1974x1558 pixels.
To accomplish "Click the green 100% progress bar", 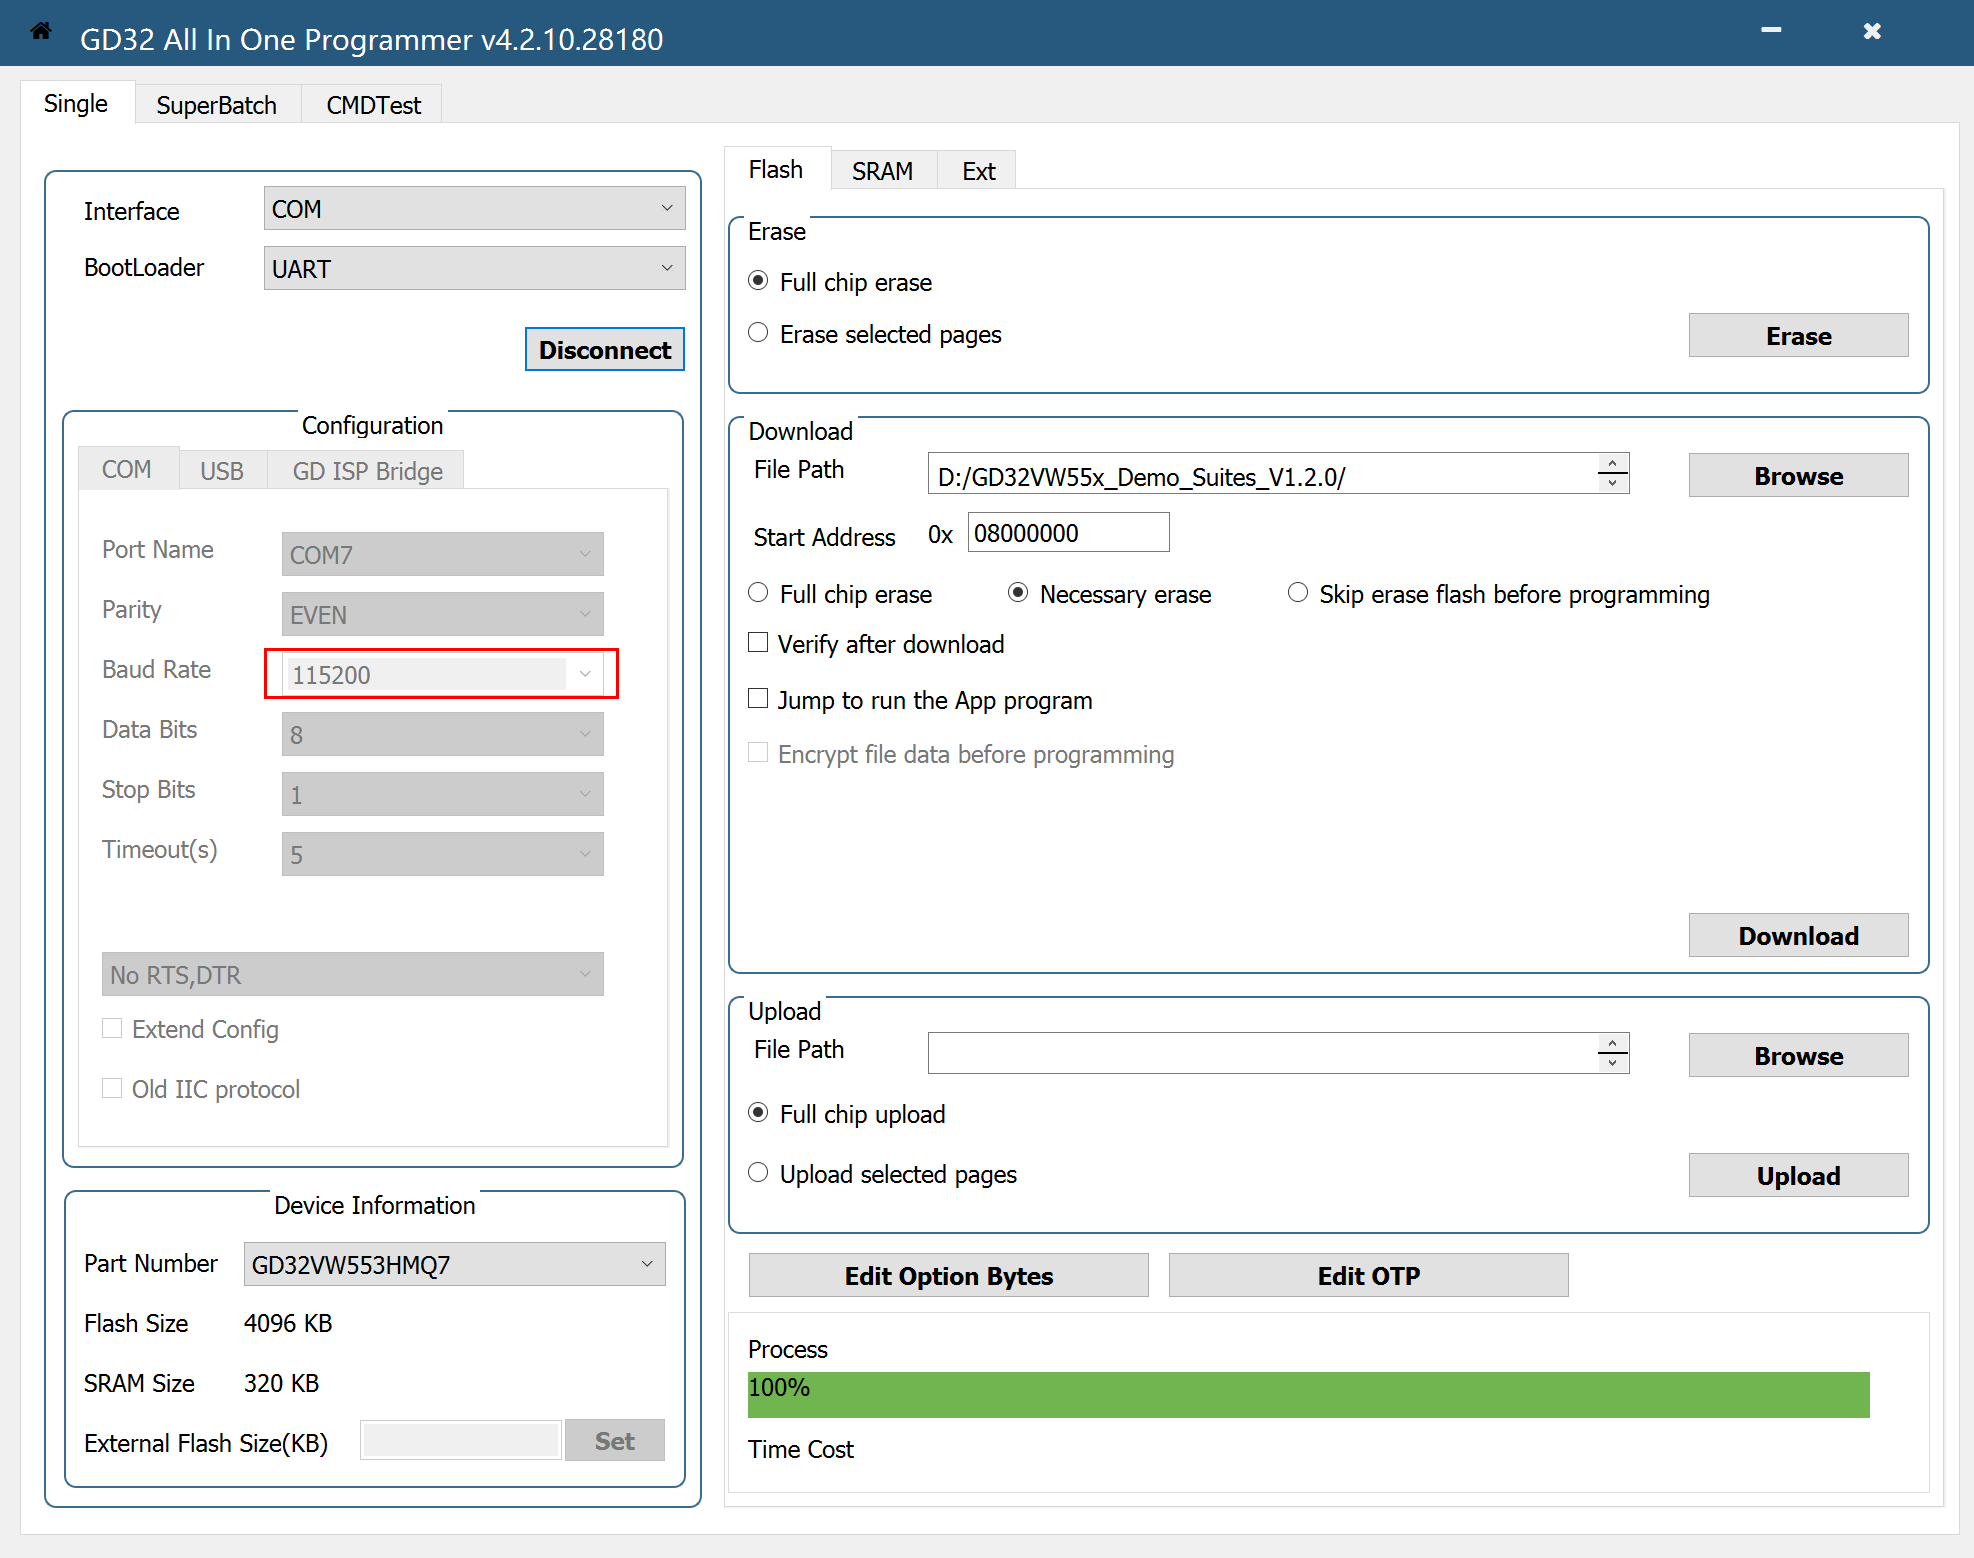I will coord(1308,1395).
